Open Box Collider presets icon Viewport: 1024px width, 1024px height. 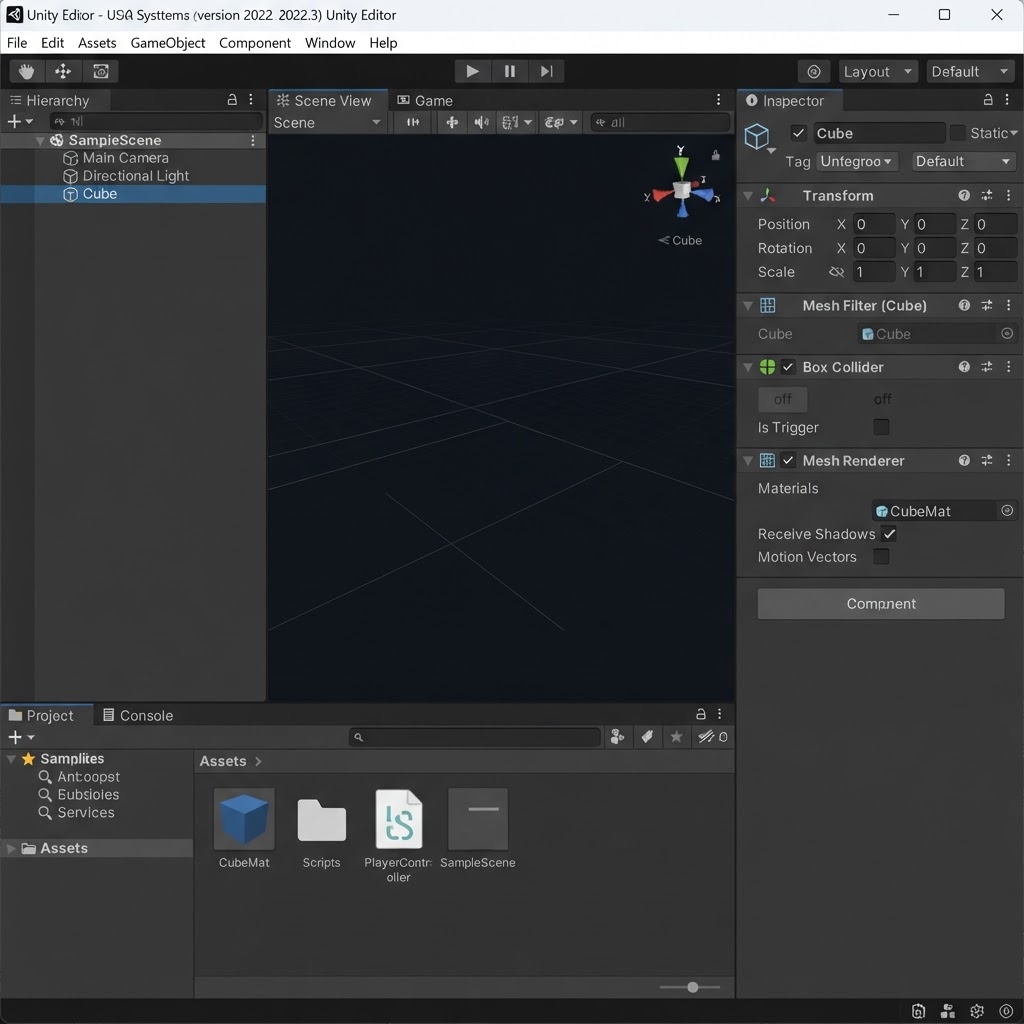(x=987, y=367)
